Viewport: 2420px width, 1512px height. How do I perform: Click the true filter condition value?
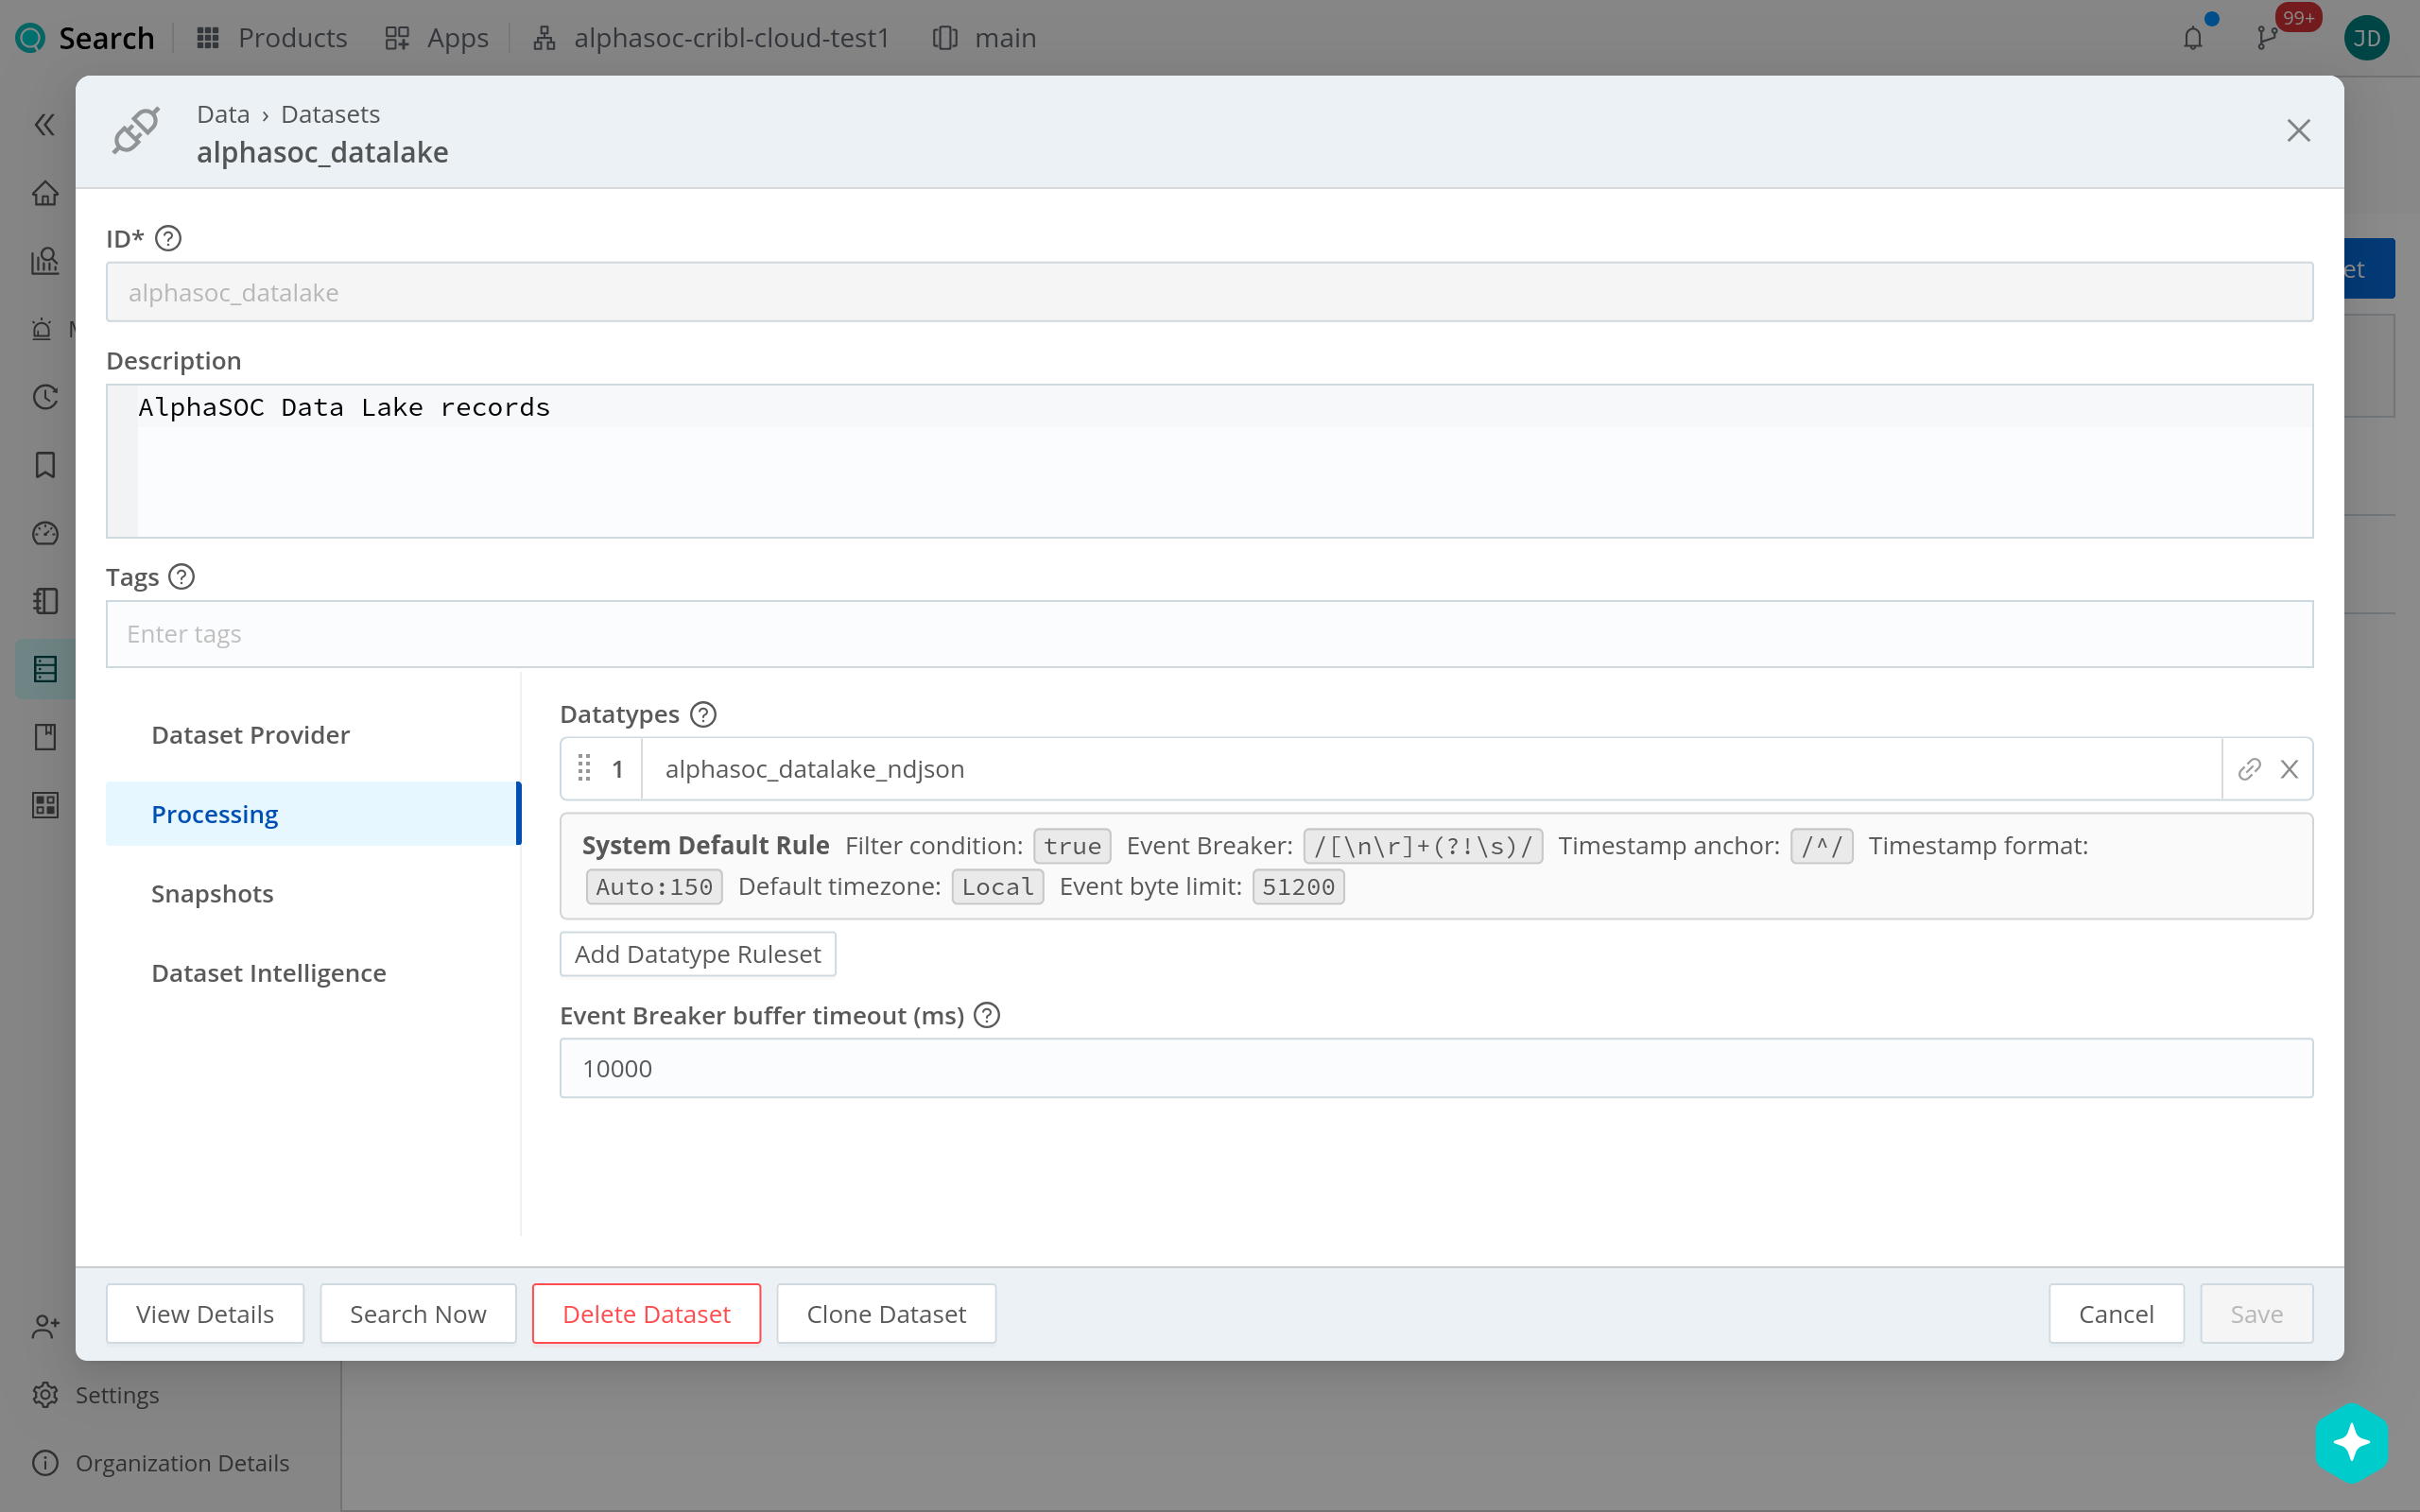click(x=1072, y=846)
